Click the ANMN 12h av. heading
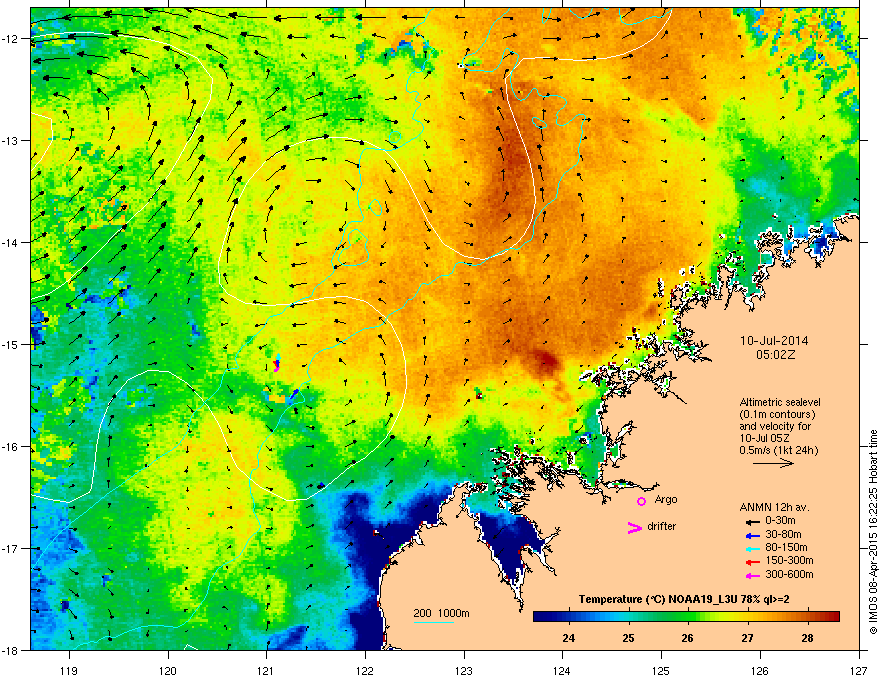The image size is (880, 680). coord(774,507)
